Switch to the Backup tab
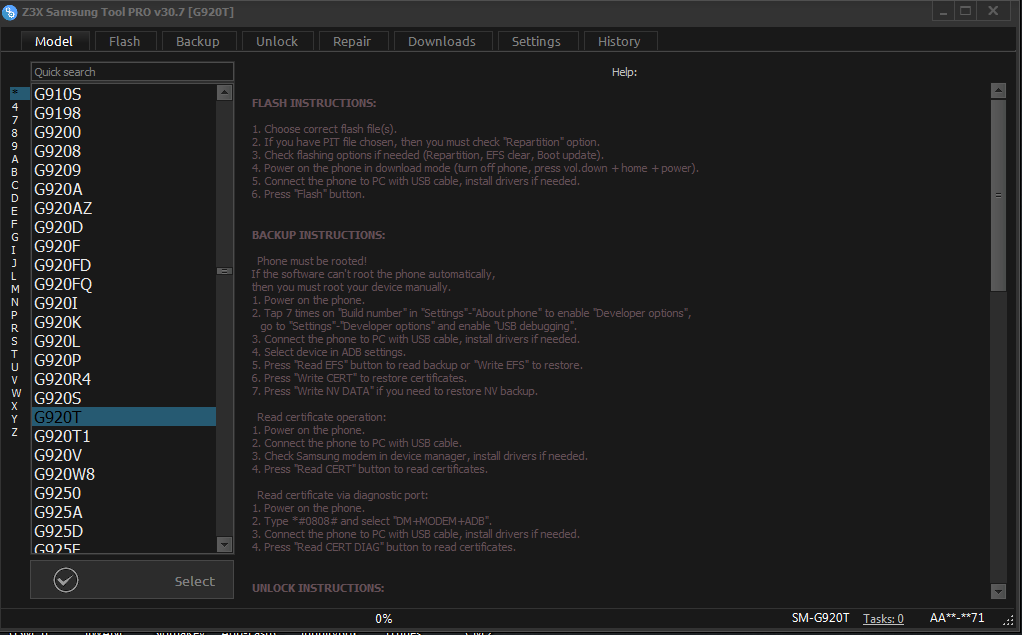The width and height of the screenshot is (1022, 635). click(197, 41)
